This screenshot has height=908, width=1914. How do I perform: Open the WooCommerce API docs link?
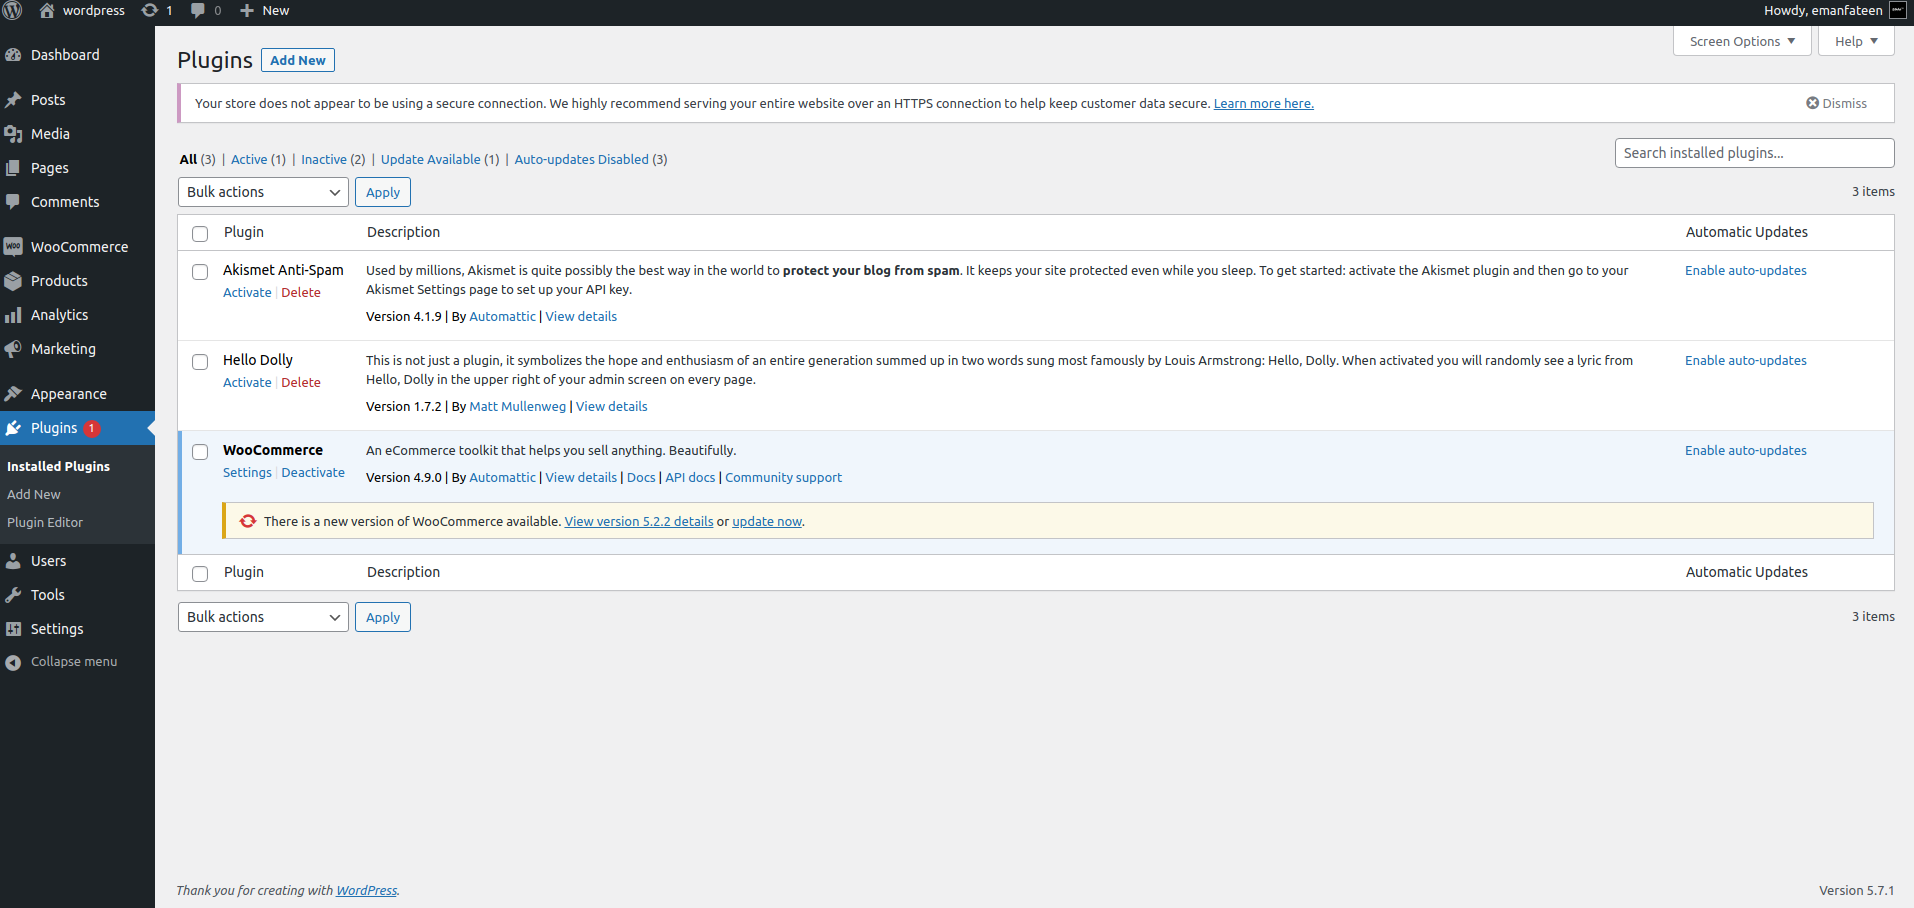(x=690, y=477)
